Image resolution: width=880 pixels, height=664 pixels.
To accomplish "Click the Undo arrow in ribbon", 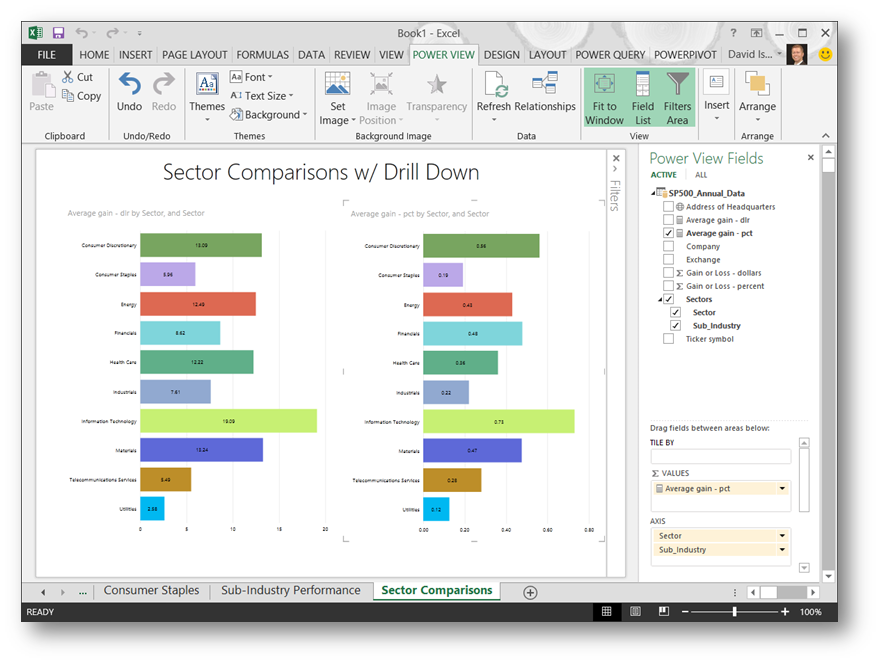I will point(130,84).
